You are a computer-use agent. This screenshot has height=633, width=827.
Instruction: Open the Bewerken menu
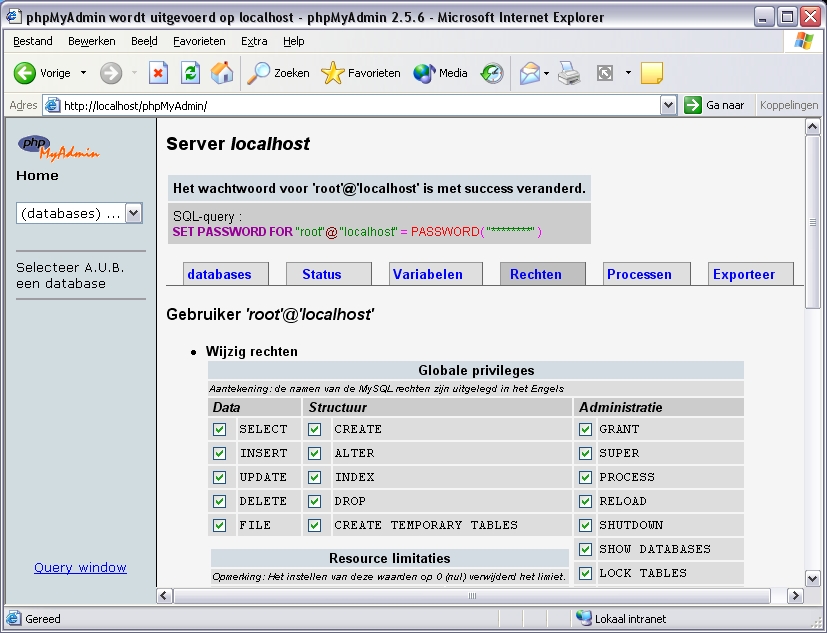91,41
